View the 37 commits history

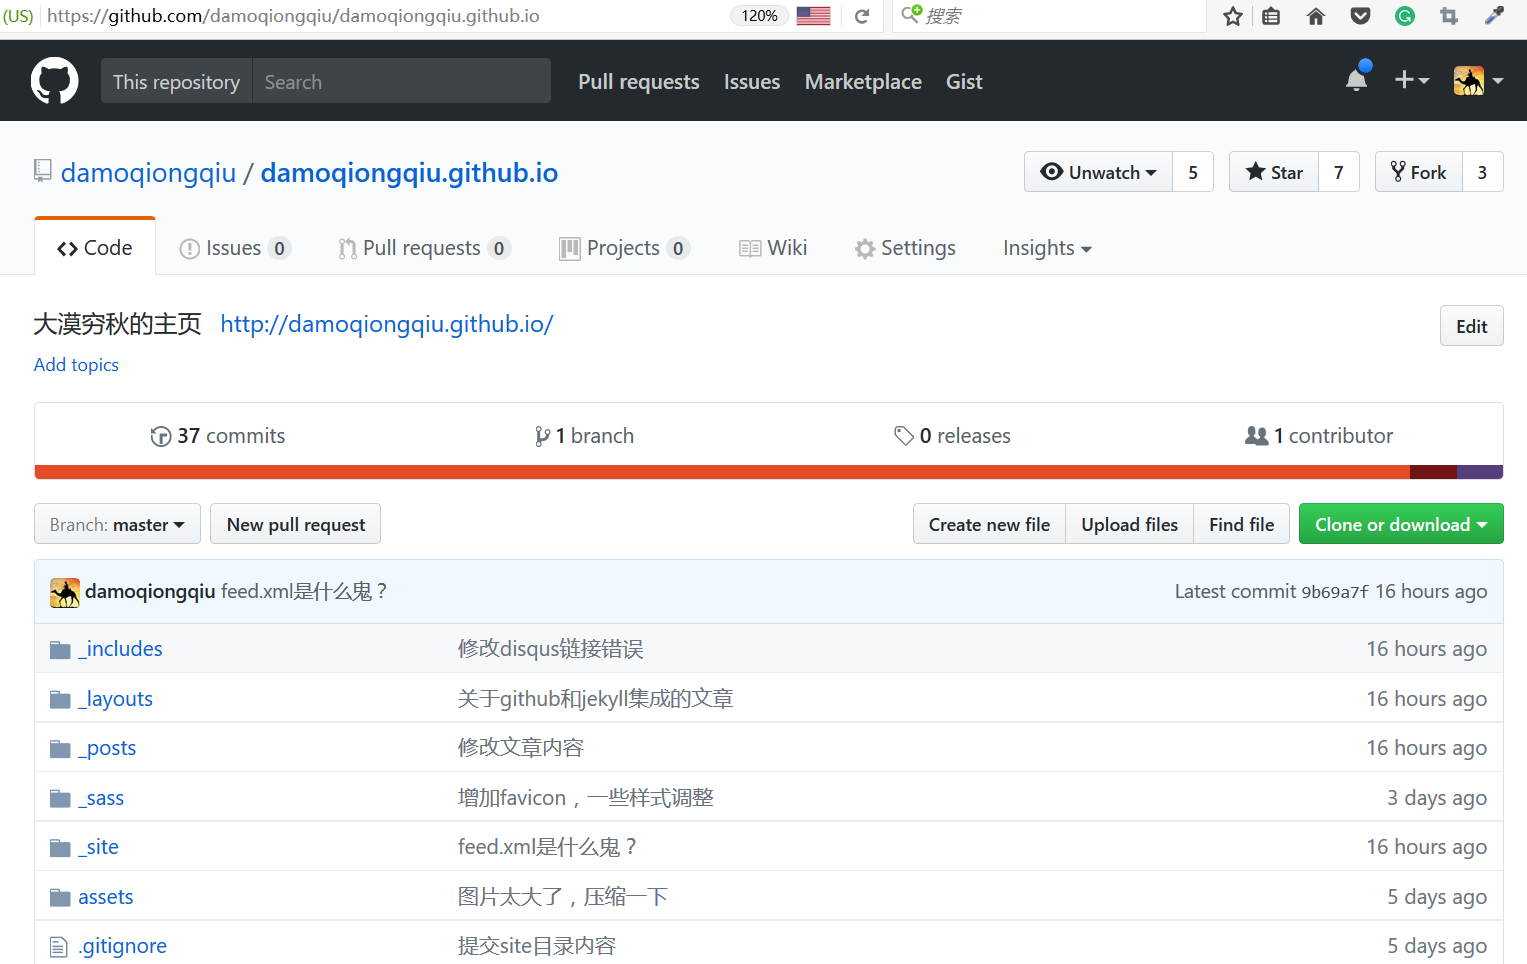pyautogui.click(x=218, y=436)
